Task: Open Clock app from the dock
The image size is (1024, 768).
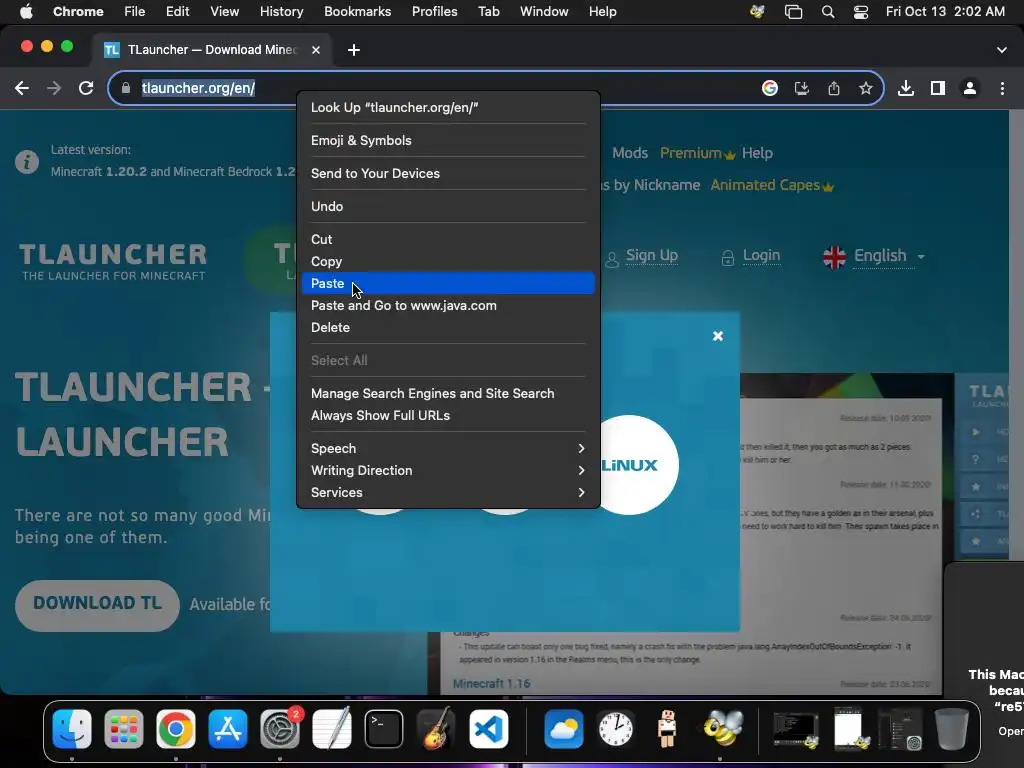Action: [x=615, y=728]
